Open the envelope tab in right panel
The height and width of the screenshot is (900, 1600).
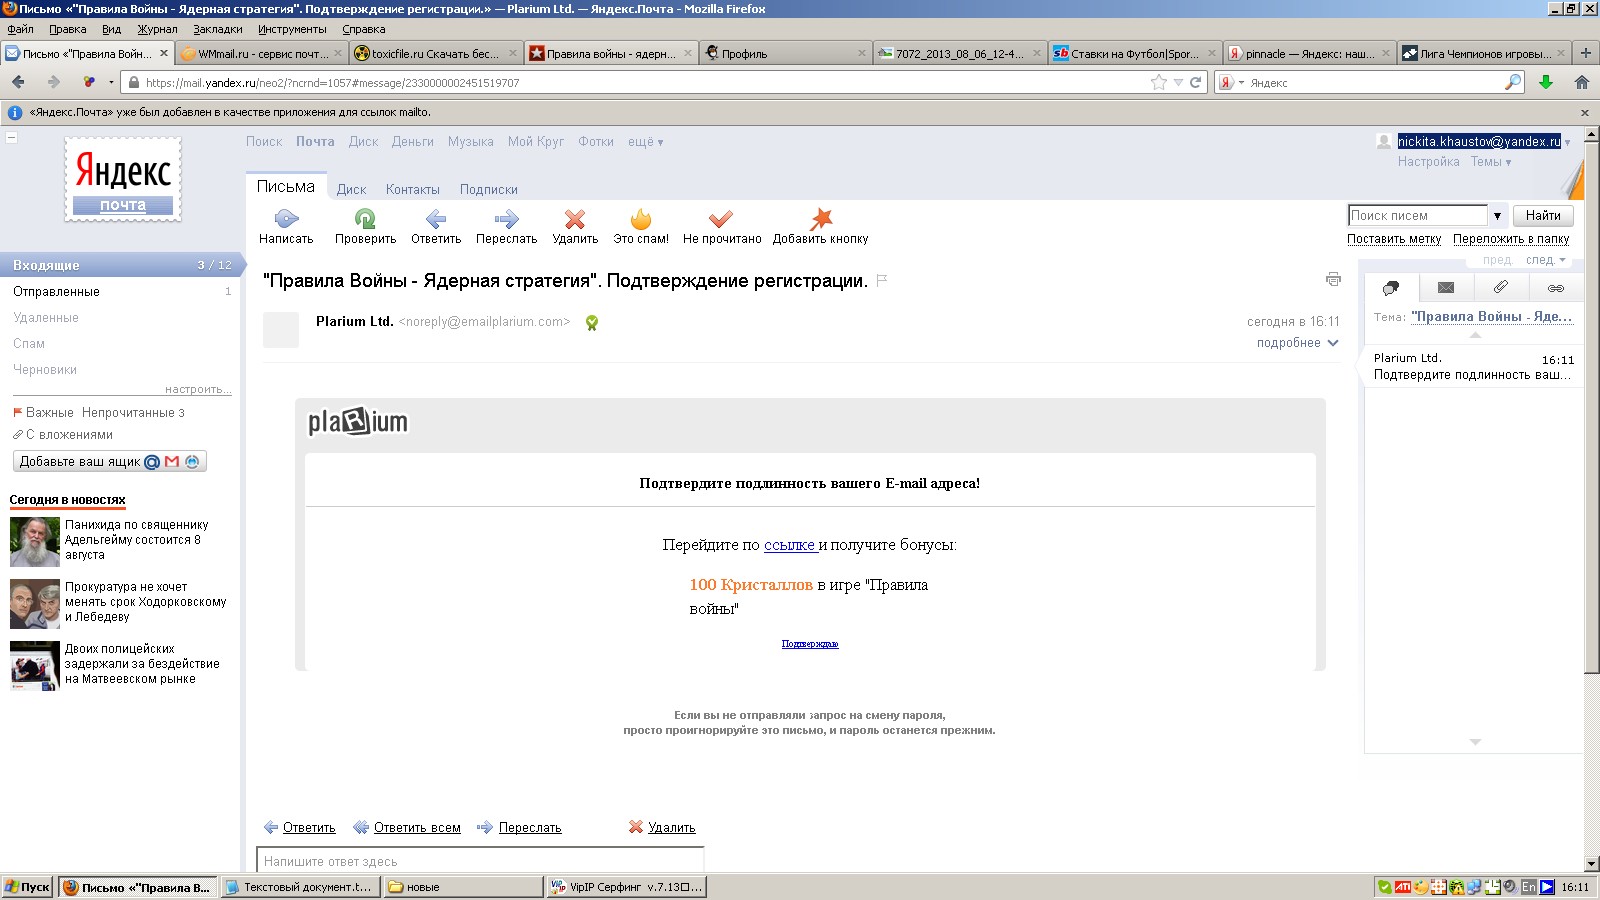pos(1446,288)
